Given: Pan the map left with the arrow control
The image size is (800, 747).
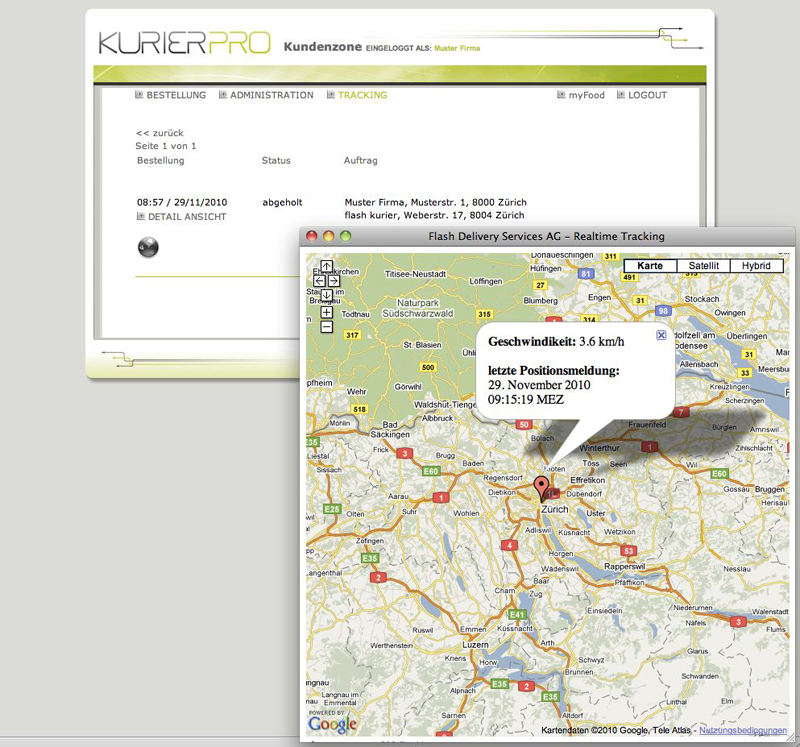Looking at the screenshot, I should point(319,281).
